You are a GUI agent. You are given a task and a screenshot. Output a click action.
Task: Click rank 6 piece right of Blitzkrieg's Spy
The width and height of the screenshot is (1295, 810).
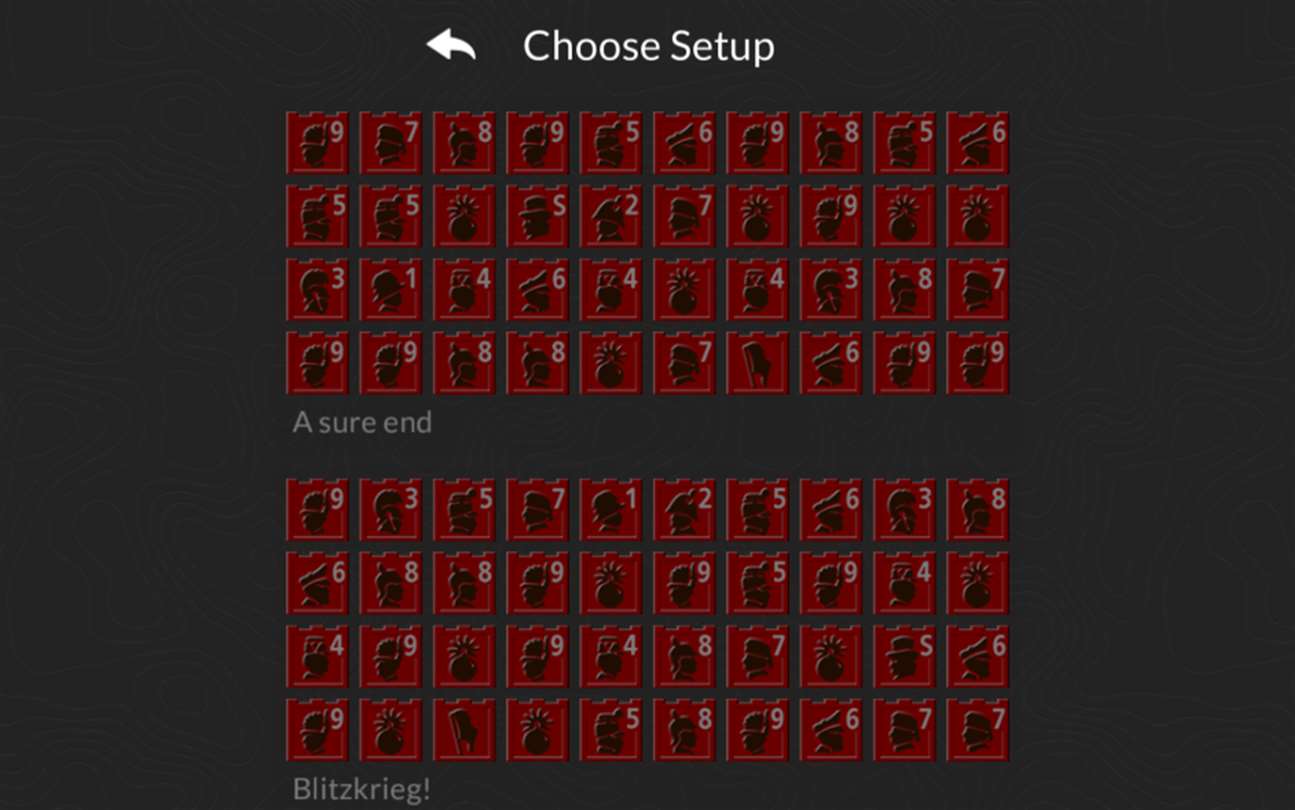click(x=979, y=657)
